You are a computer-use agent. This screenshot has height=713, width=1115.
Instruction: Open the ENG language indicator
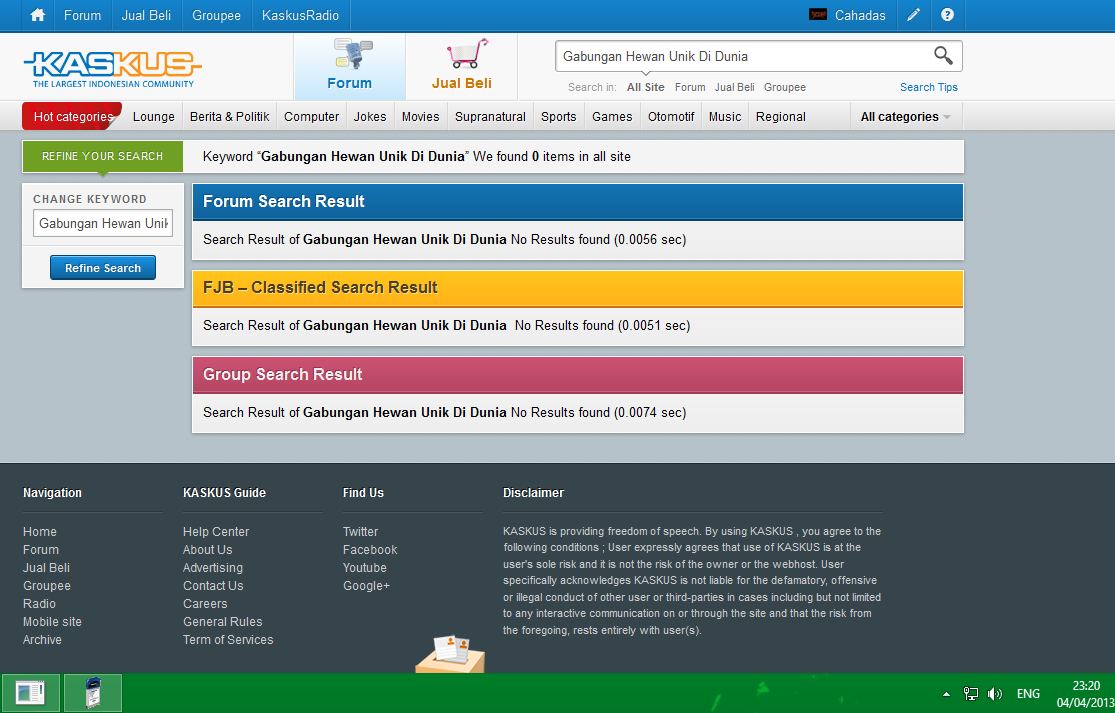click(x=1028, y=694)
